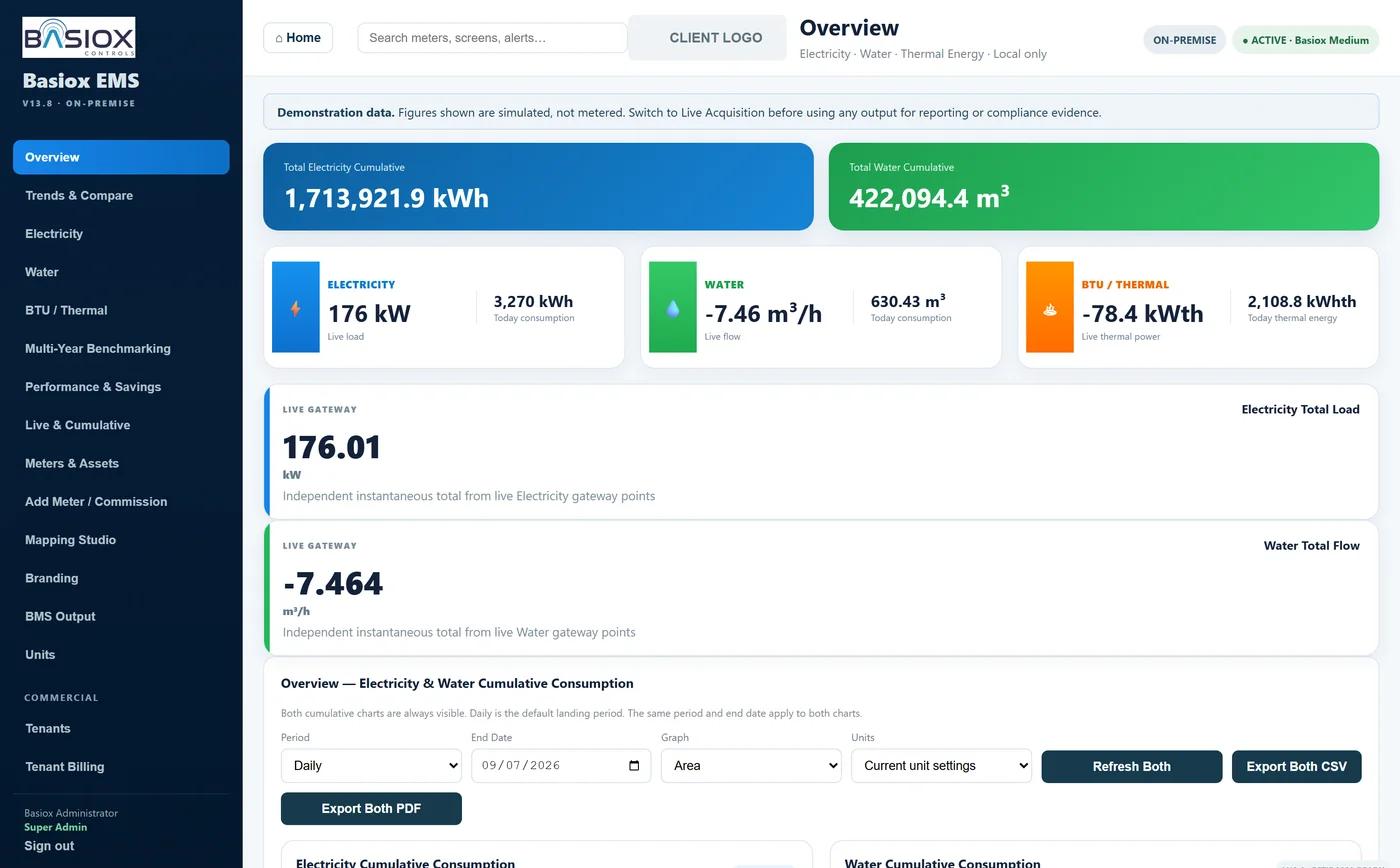This screenshot has height=868, width=1400.
Task: Click the BTU thermal flame icon
Action: pyautogui.click(x=1050, y=310)
